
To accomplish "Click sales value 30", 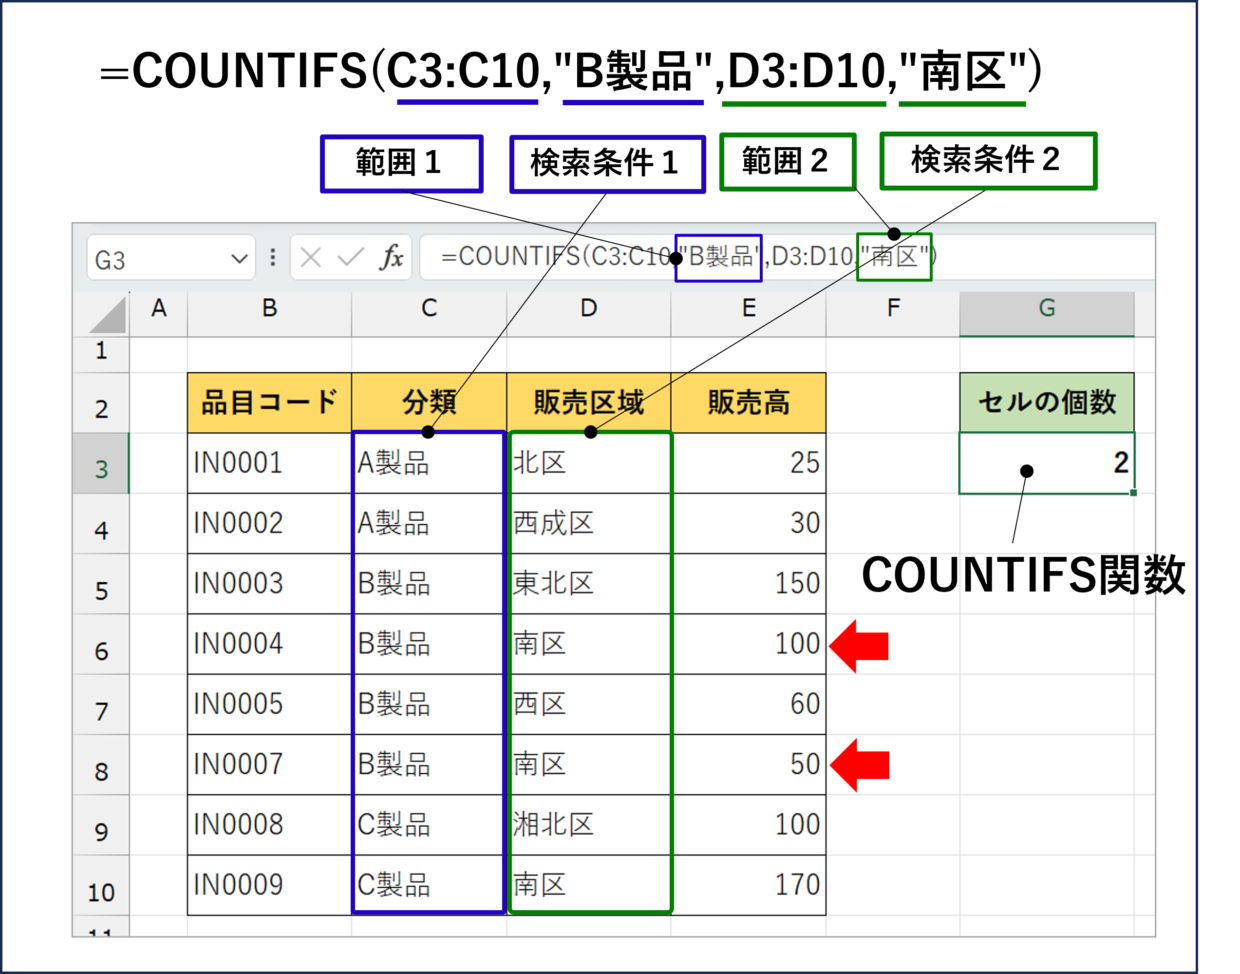I will coord(749,523).
